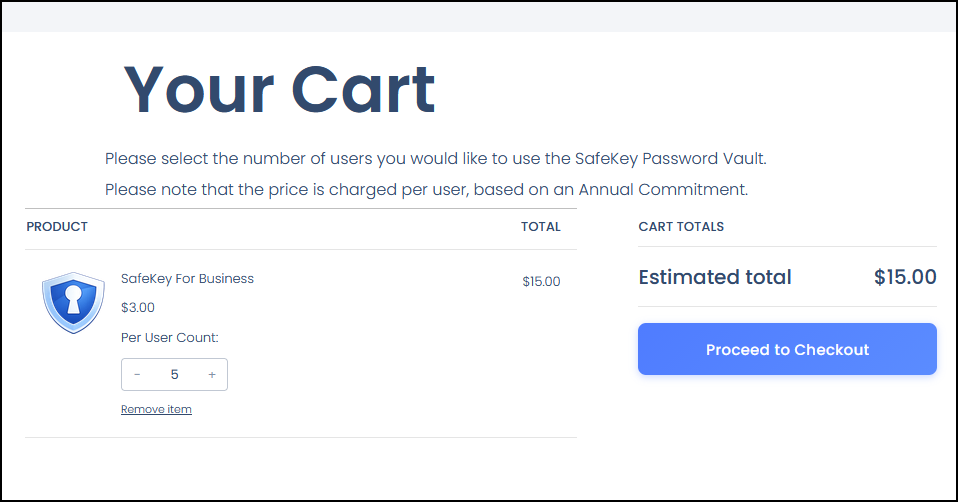This screenshot has height=502, width=958.
Task: Increase user count with the plus button
Action: 212,374
